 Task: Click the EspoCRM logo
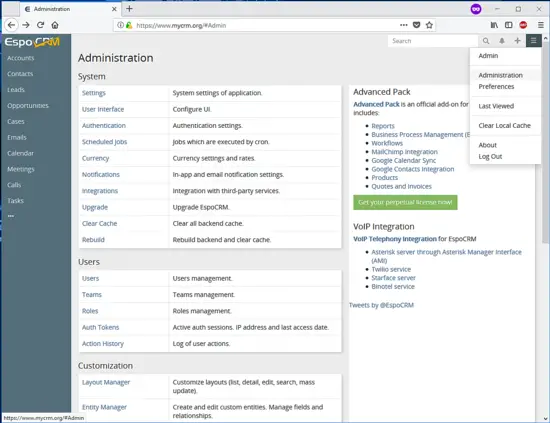32,42
